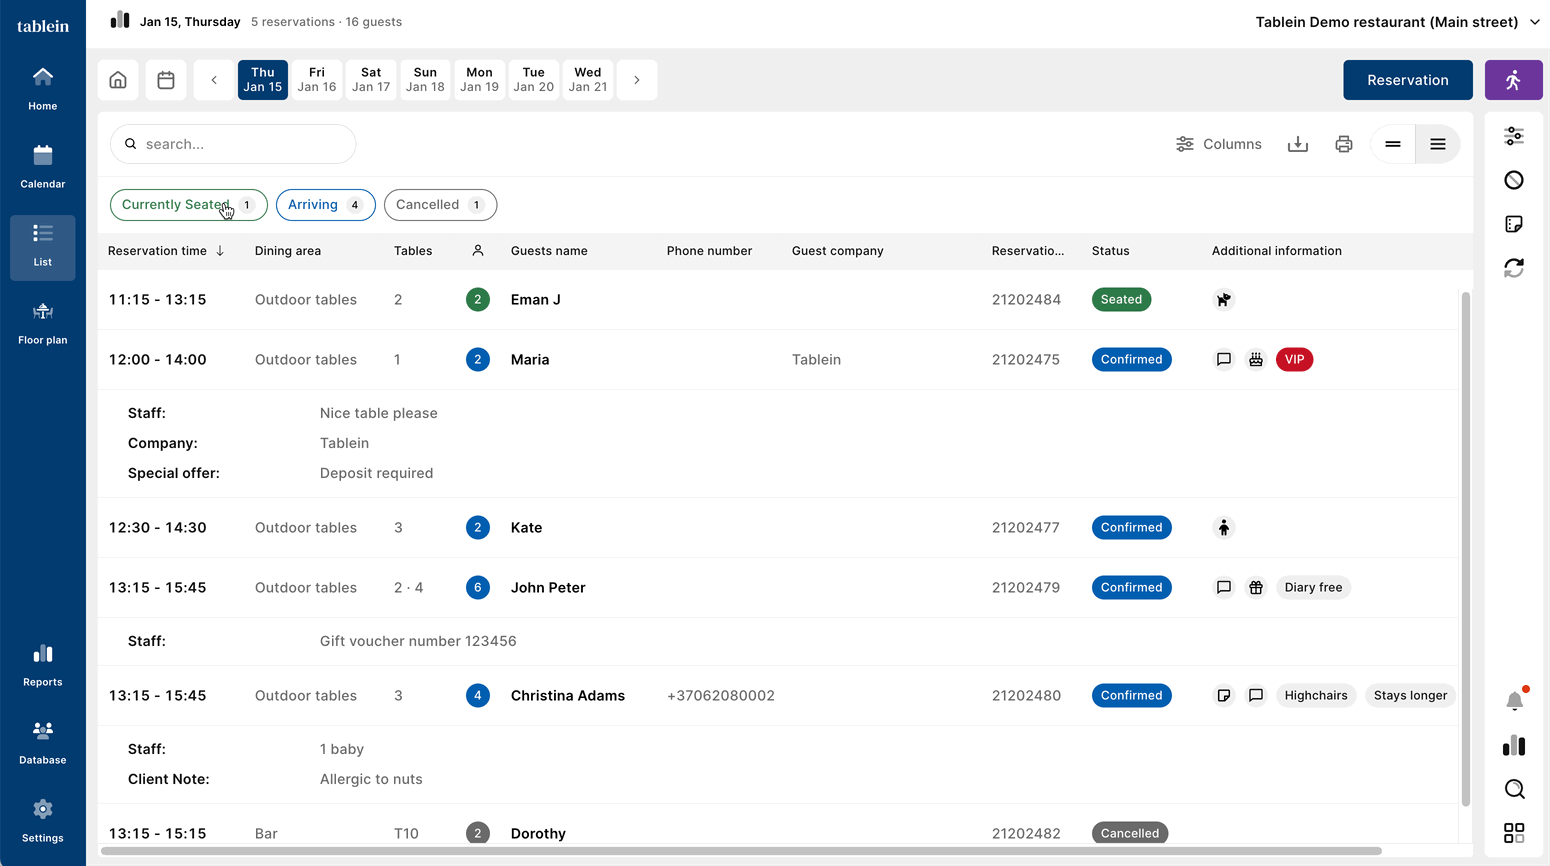Click the walk-in guest icon button
The width and height of the screenshot is (1550, 866).
coord(1513,80)
